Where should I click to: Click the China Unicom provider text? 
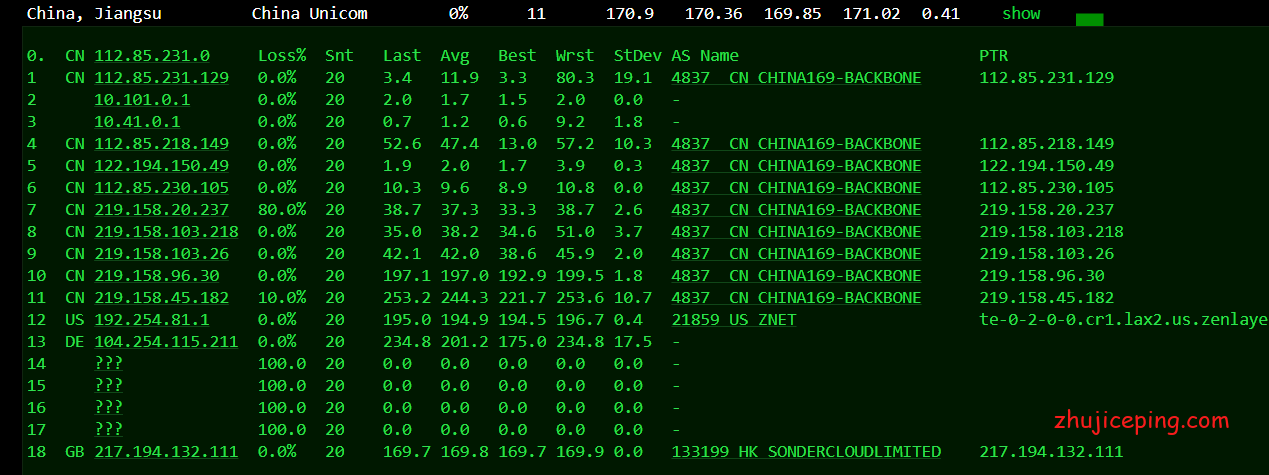(x=309, y=14)
